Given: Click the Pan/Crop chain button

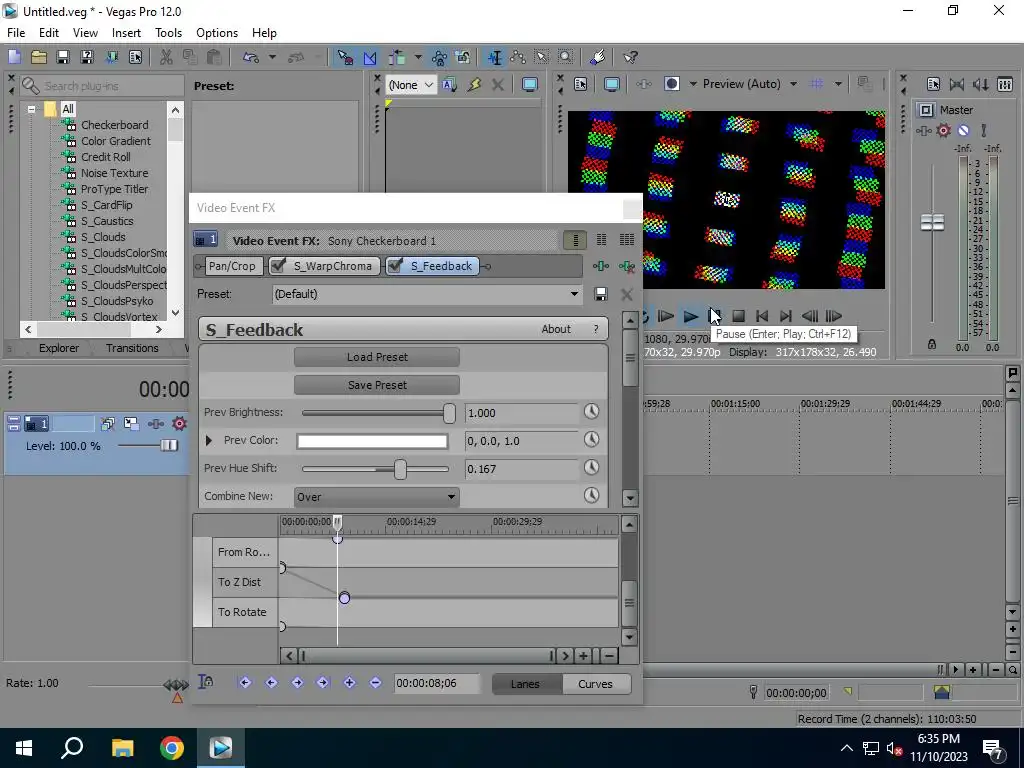Looking at the screenshot, I should 232,266.
